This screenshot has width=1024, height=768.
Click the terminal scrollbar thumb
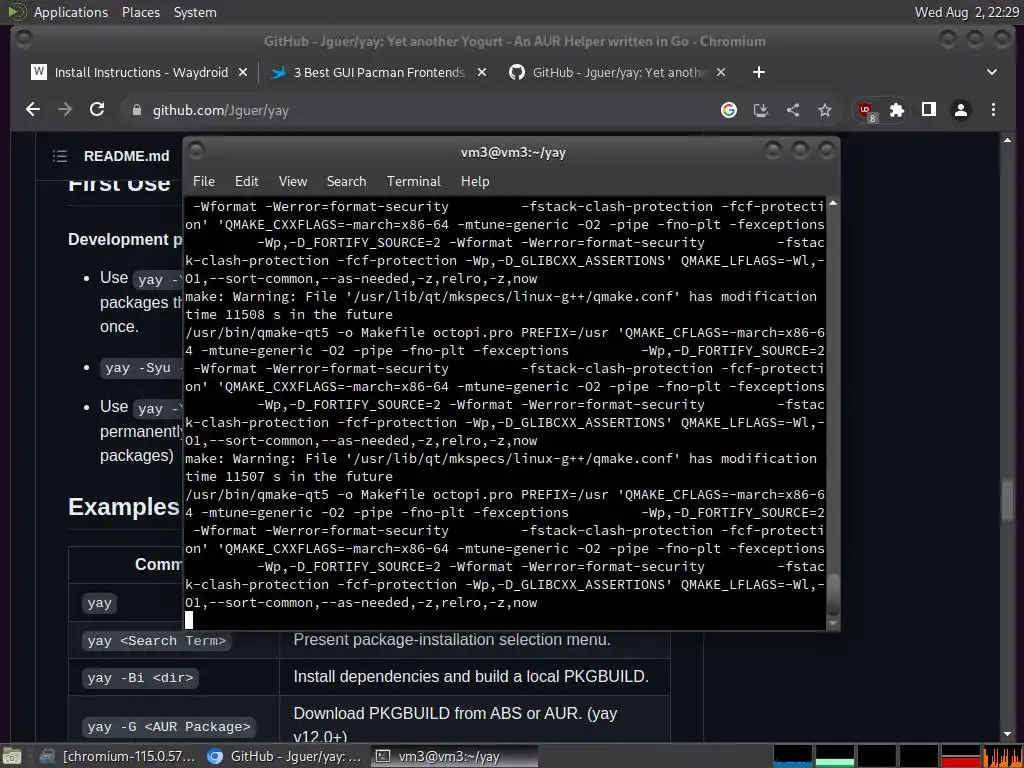833,596
